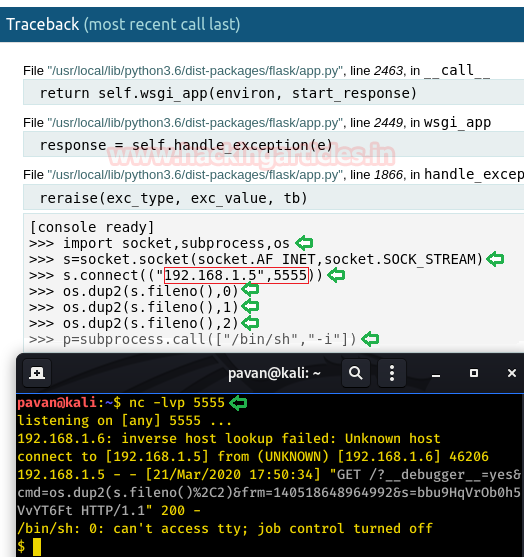Screen dimensions: 524x557
Task: Minimize the pavan@kali terminal window
Action: (x=436, y=374)
